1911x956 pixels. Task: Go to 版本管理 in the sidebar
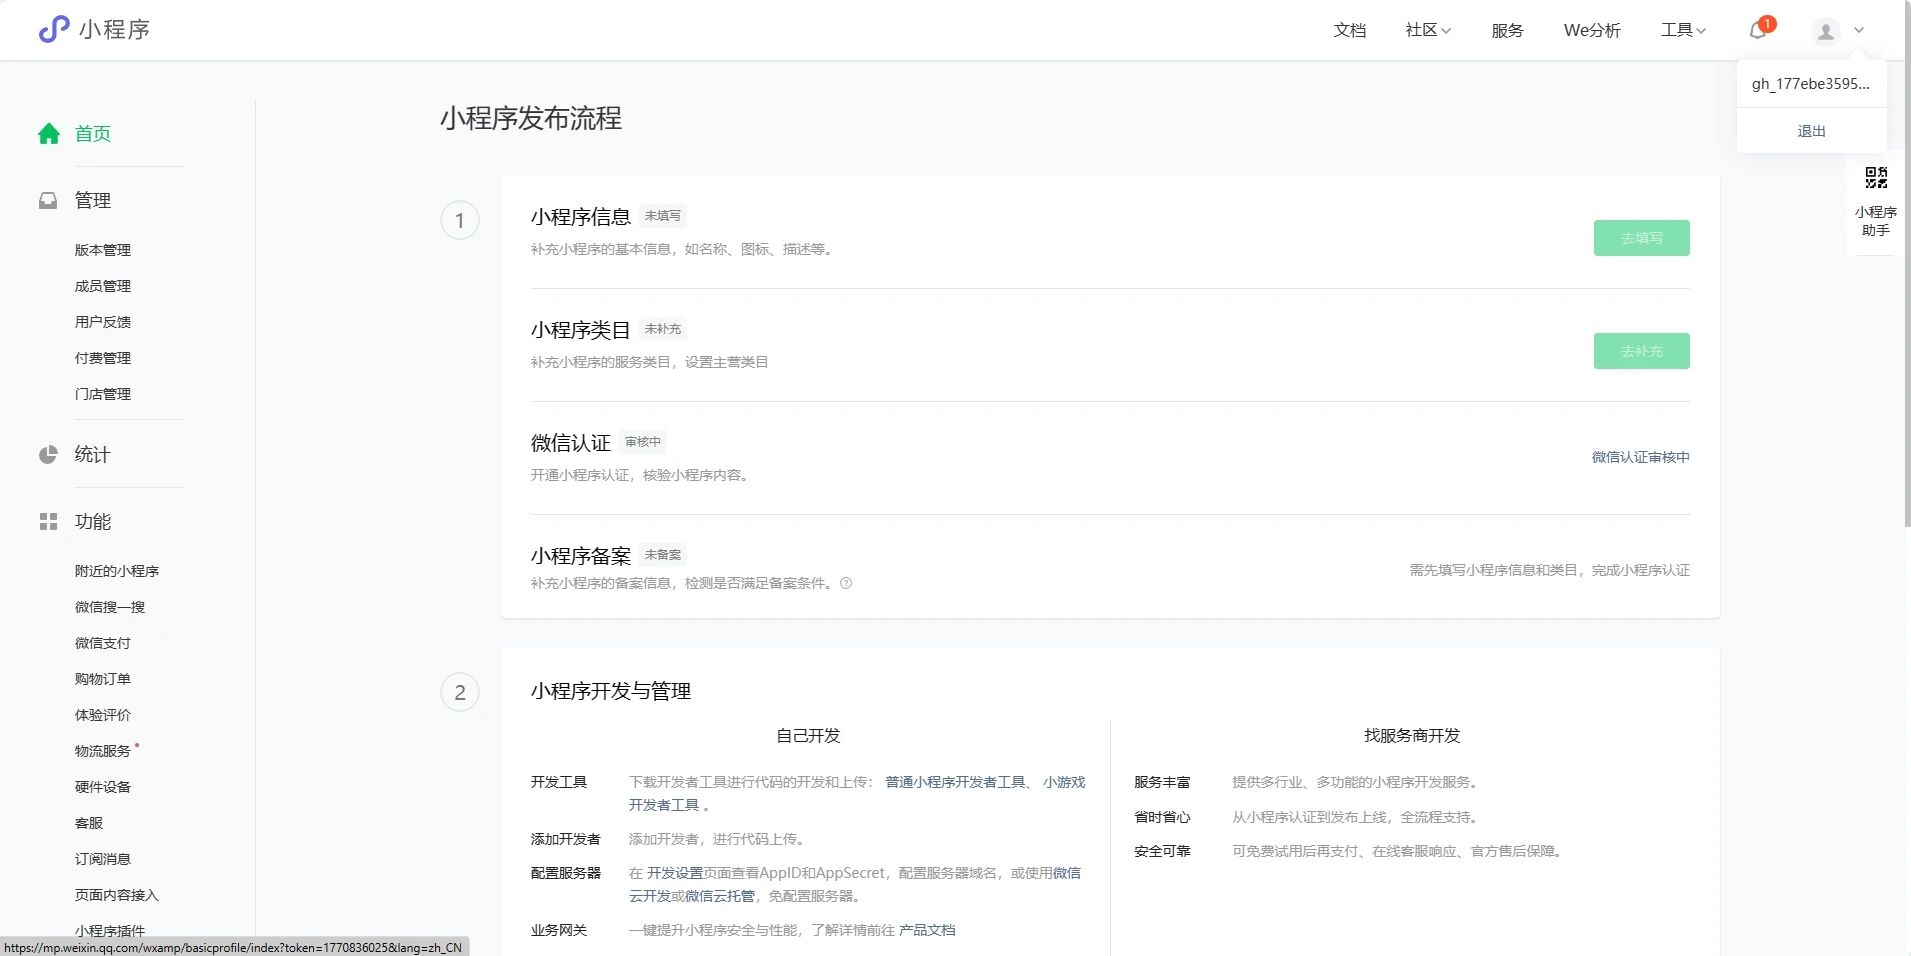point(103,250)
